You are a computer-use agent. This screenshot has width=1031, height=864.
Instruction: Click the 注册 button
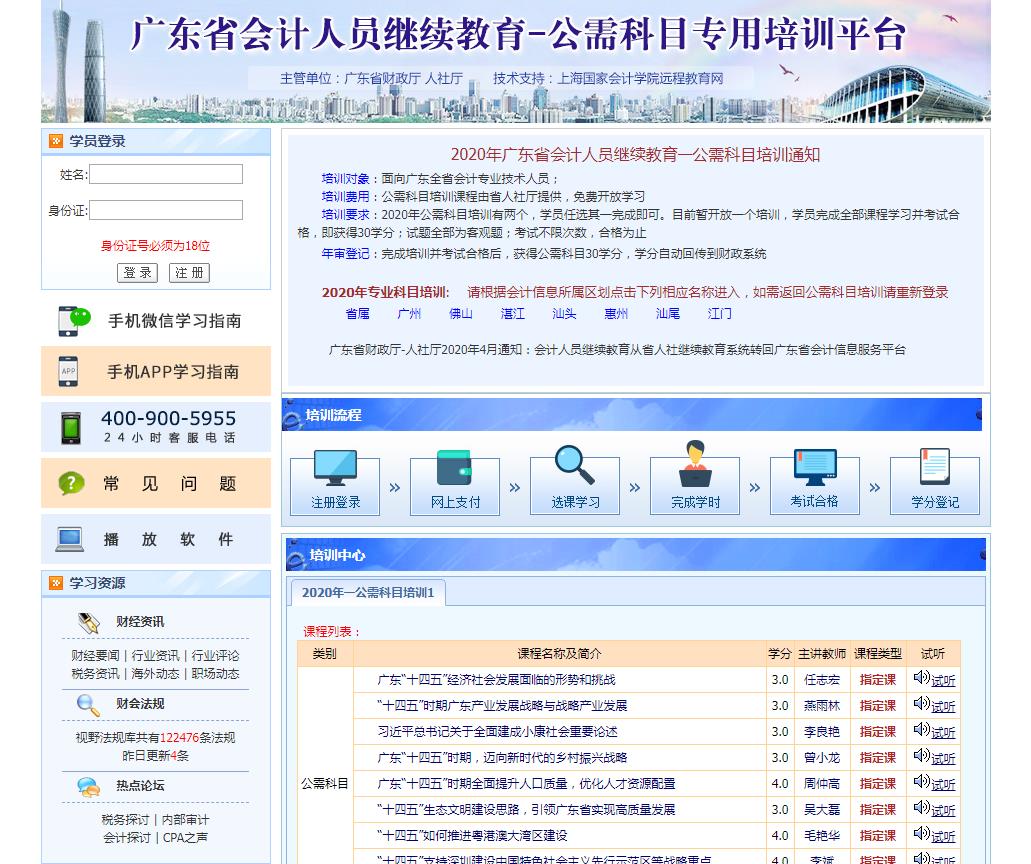[x=189, y=273]
